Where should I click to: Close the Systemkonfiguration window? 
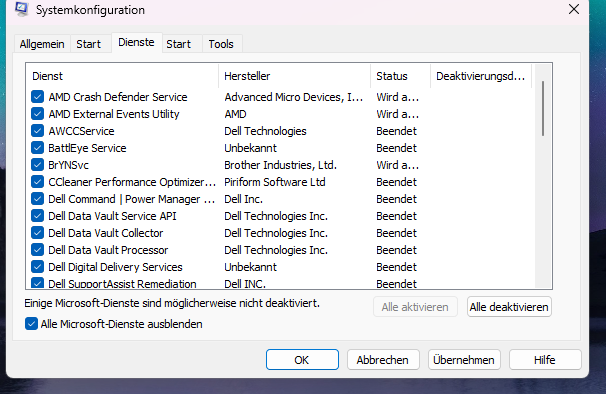coord(574,9)
